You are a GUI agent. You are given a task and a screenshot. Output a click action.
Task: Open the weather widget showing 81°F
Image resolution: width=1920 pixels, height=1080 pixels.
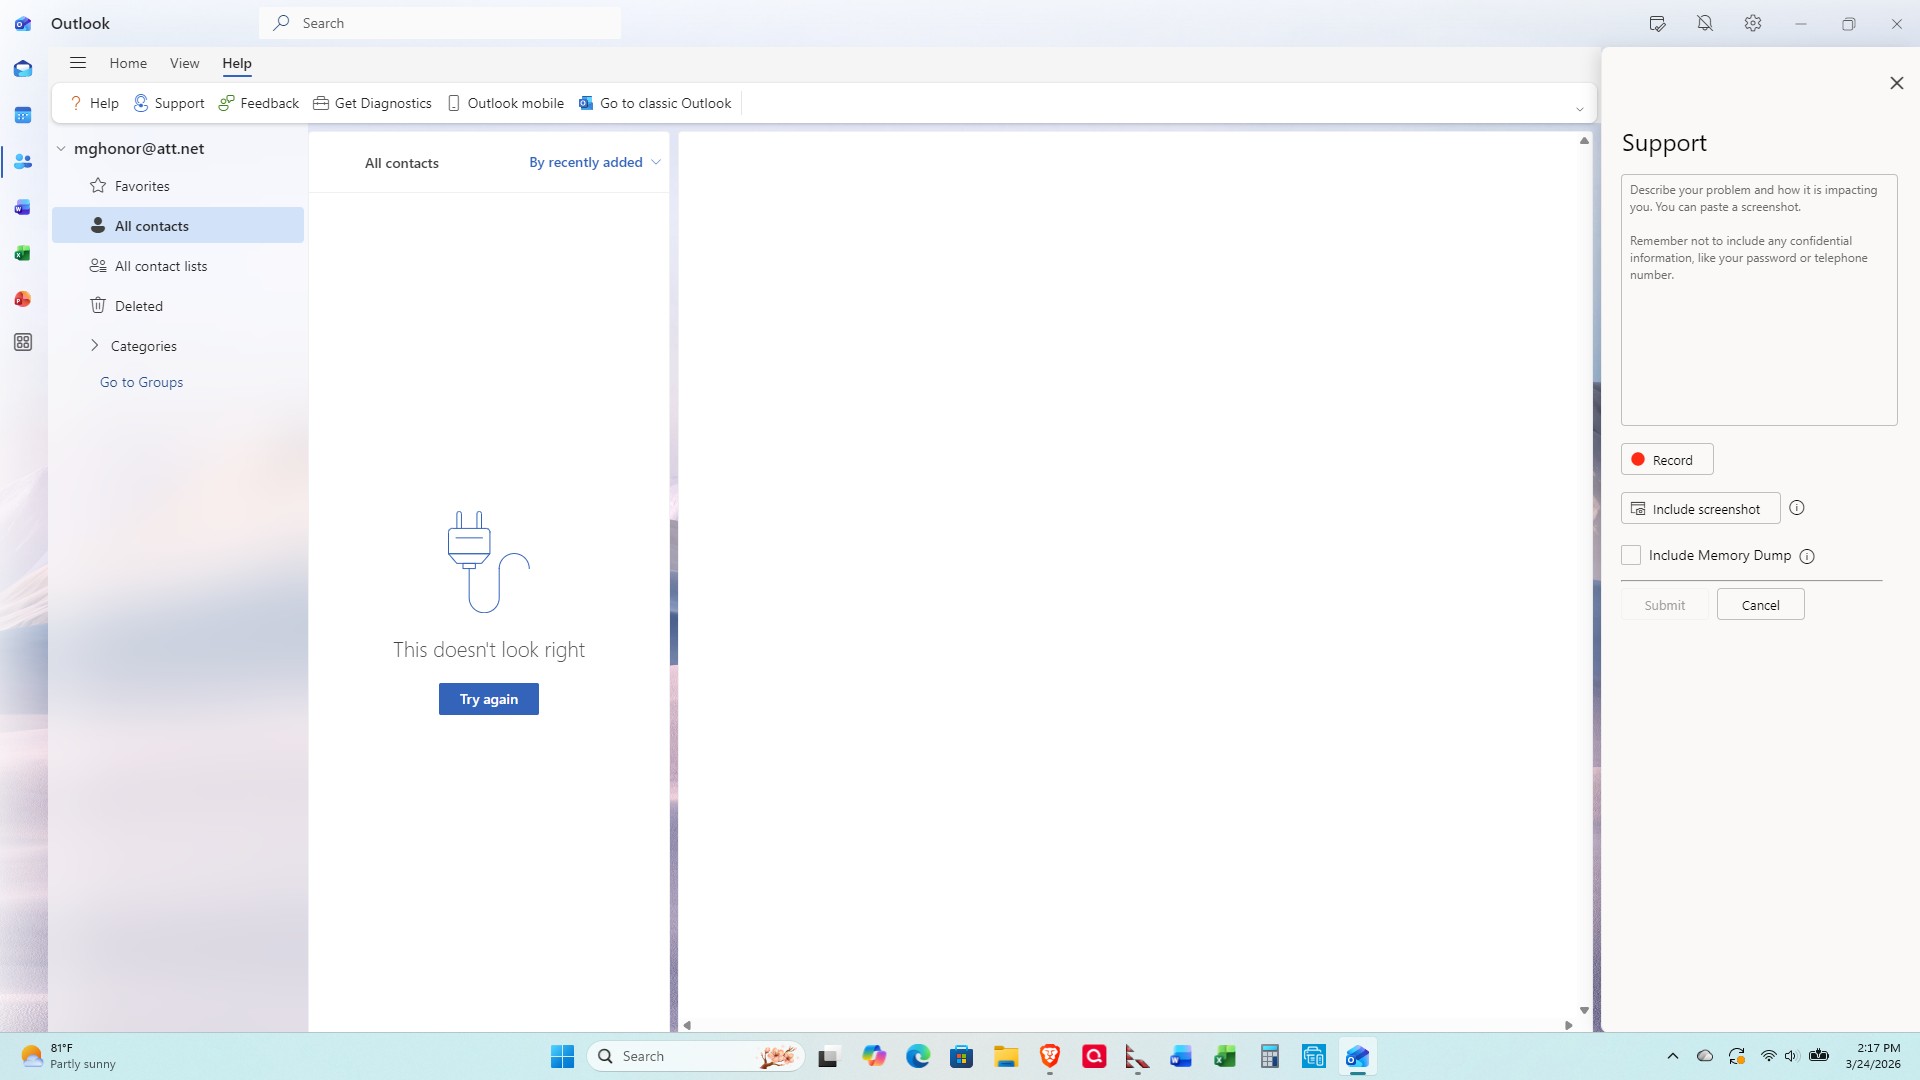(x=68, y=1056)
